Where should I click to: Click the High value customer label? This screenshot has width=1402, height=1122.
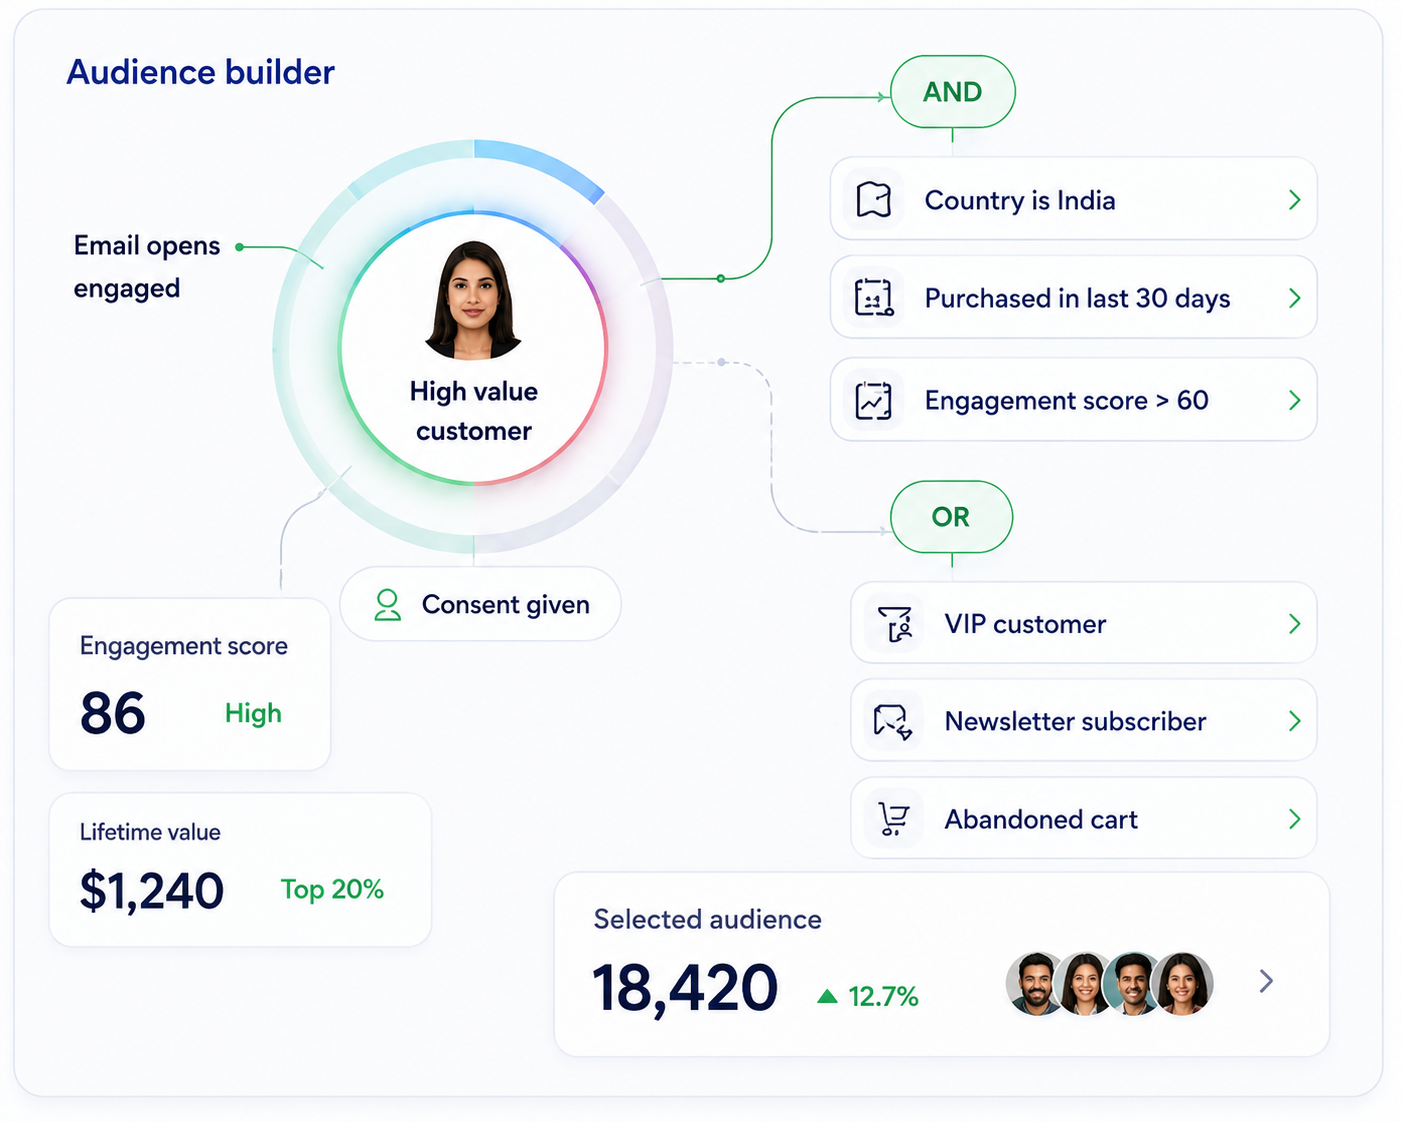[x=473, y=411]
